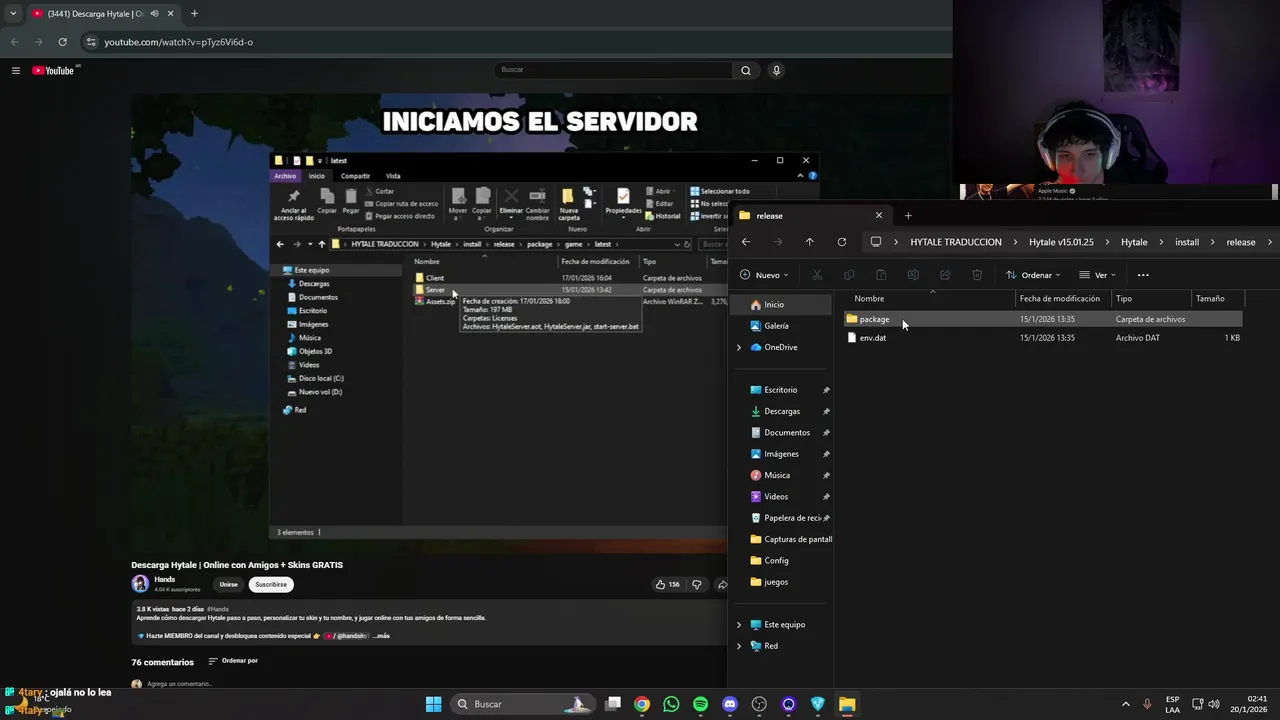Mute the YouTube tab via speaker icon
Image resolution: width=1280 pixels, height=720 pixels.
pos(155,13)
